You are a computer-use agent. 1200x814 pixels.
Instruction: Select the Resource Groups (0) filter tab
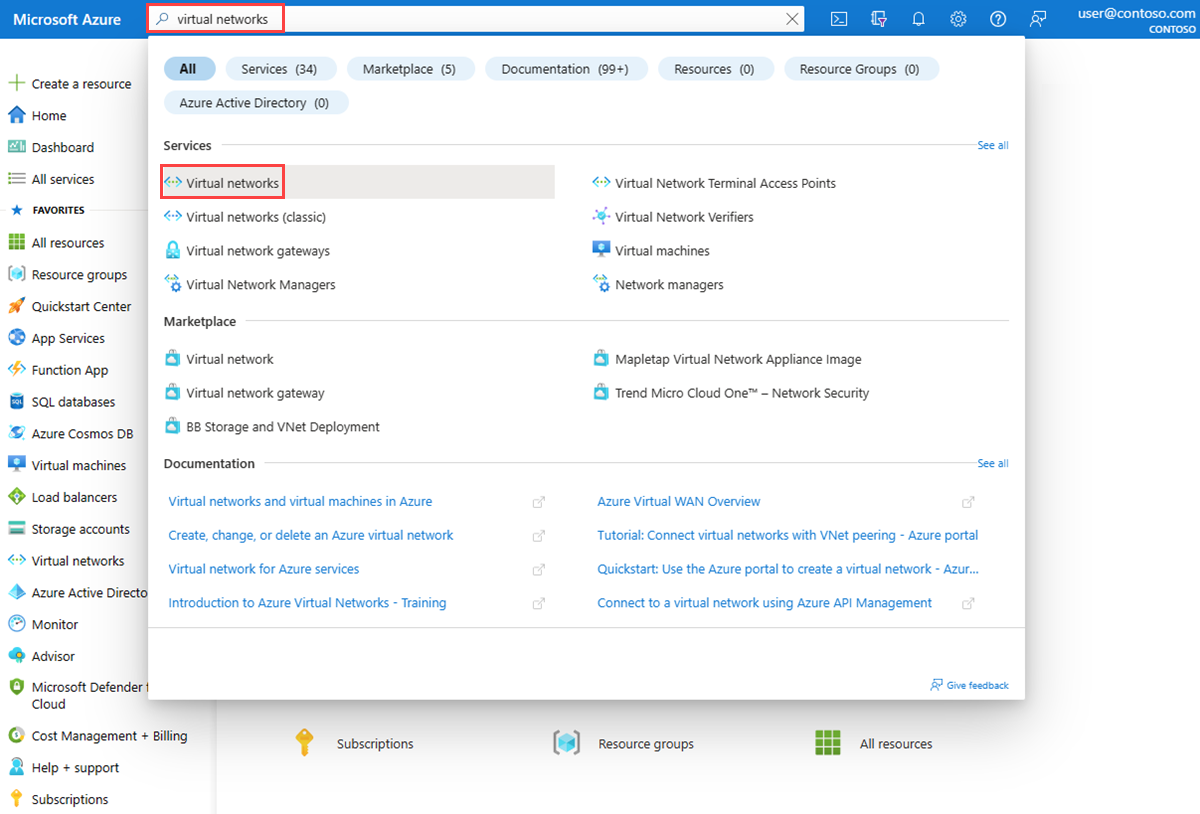[859, 69]
